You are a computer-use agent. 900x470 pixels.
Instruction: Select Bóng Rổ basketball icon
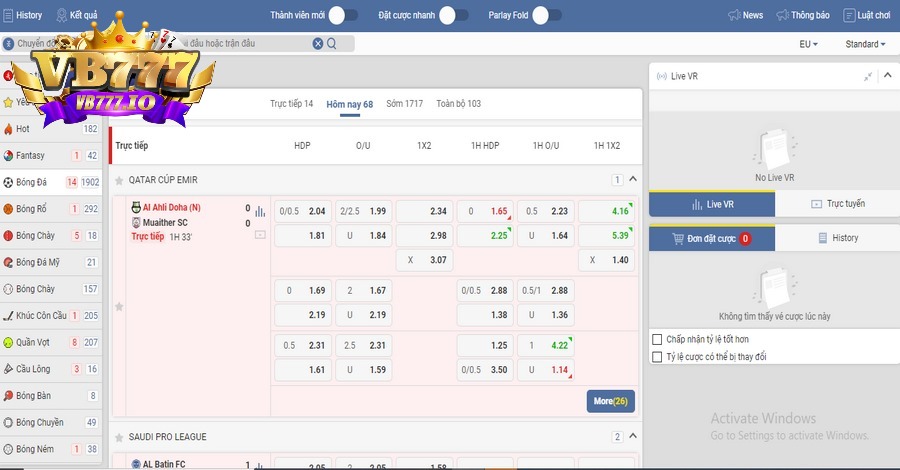click(8, 209)
